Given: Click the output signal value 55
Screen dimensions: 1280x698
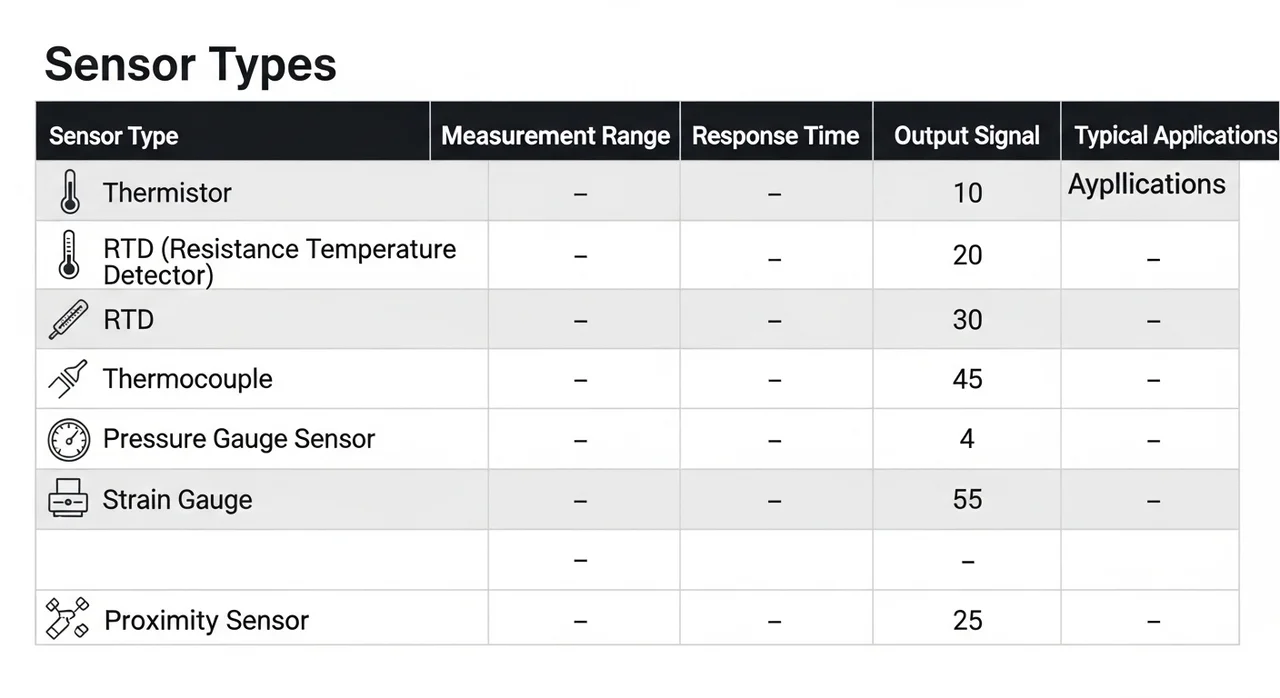Looking at the screenshot, I should click(967, 499).
